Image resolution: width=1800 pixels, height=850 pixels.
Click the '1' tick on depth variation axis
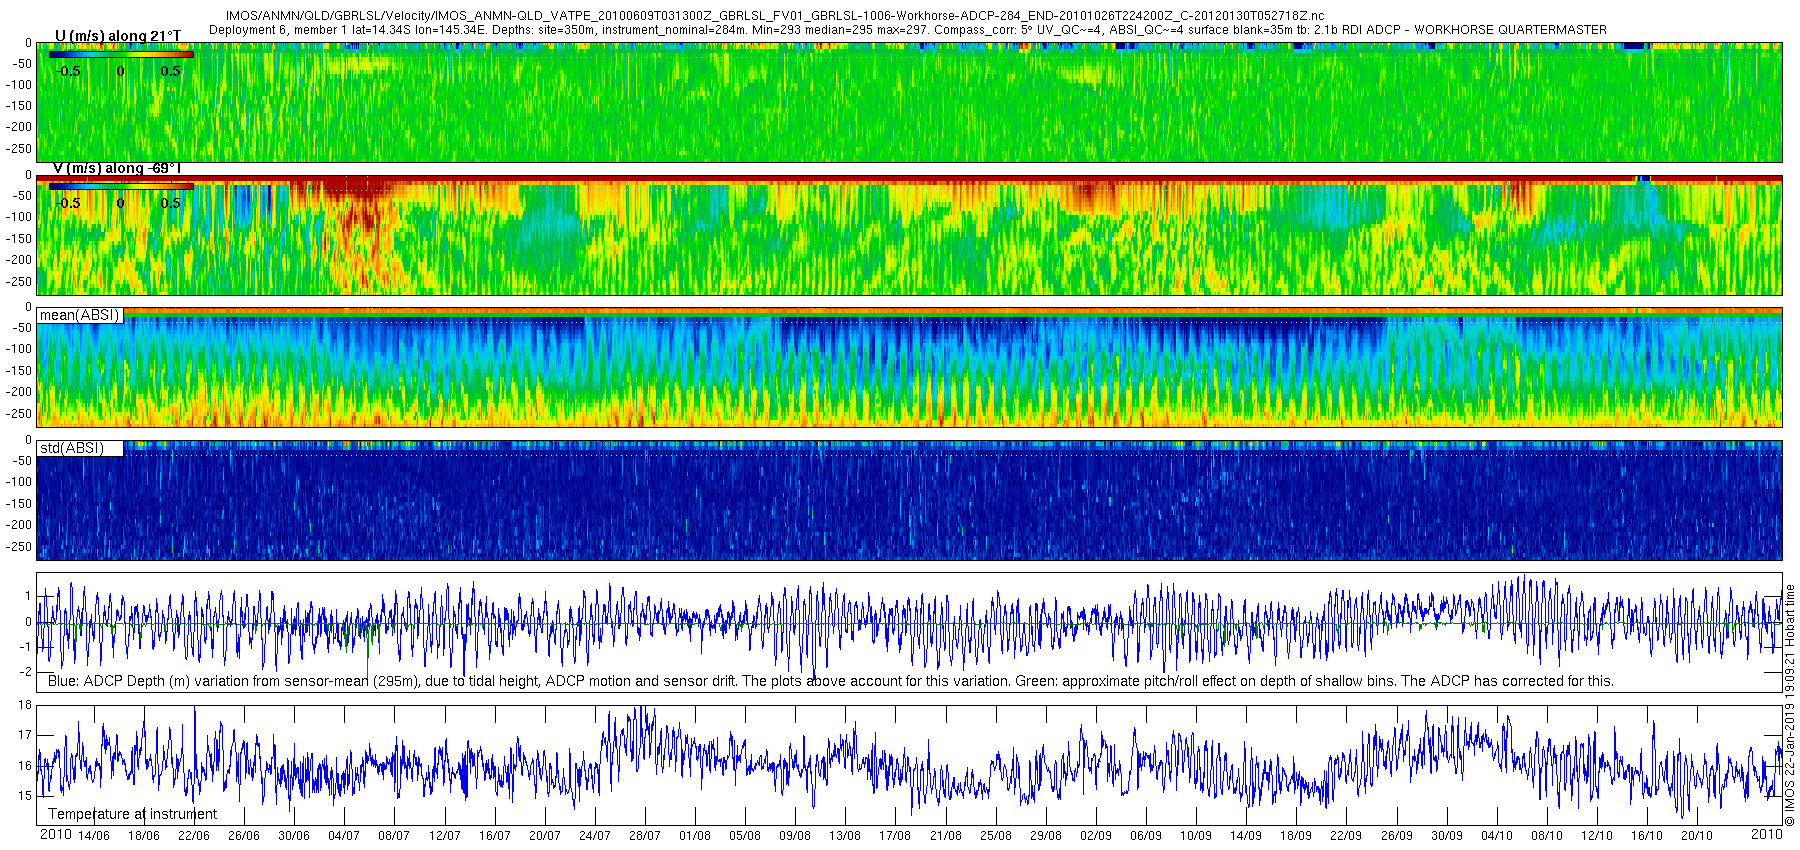(28, 596)
